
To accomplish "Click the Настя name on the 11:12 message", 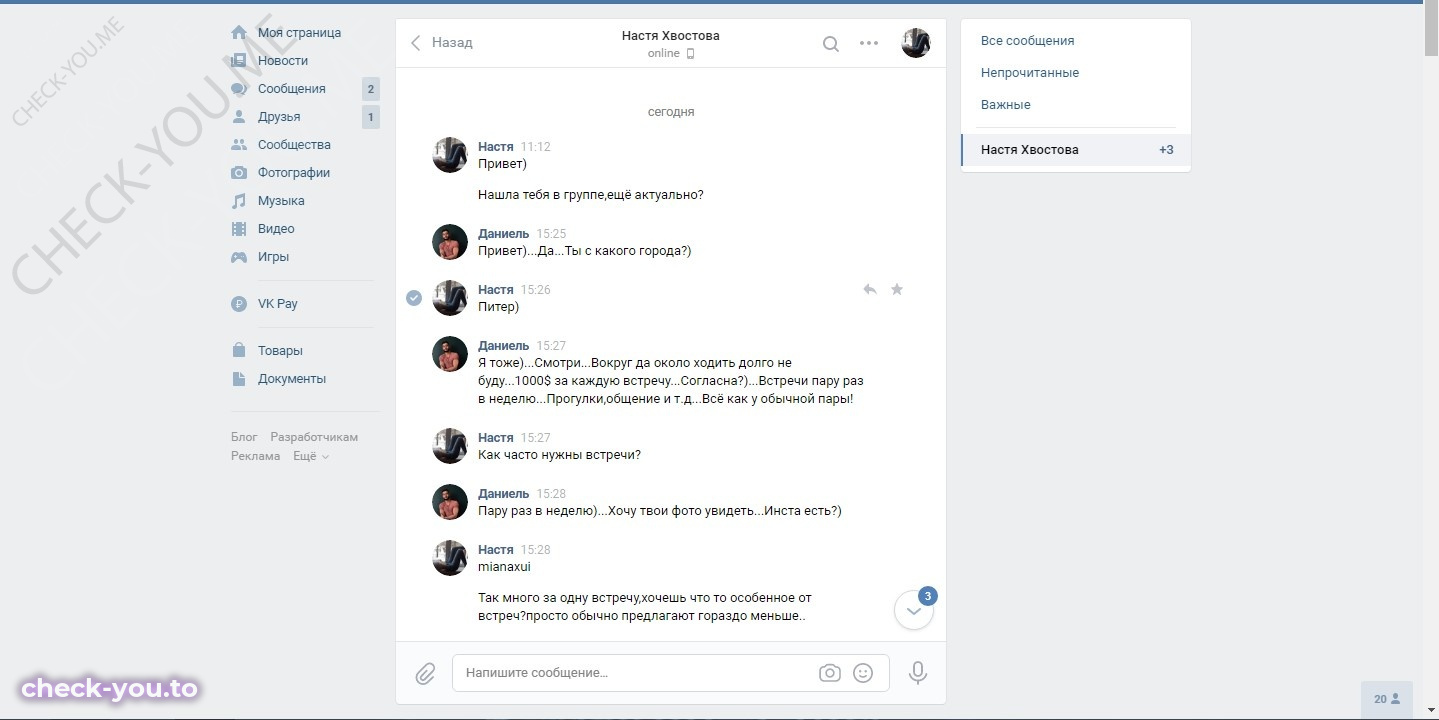I will 496,146.
